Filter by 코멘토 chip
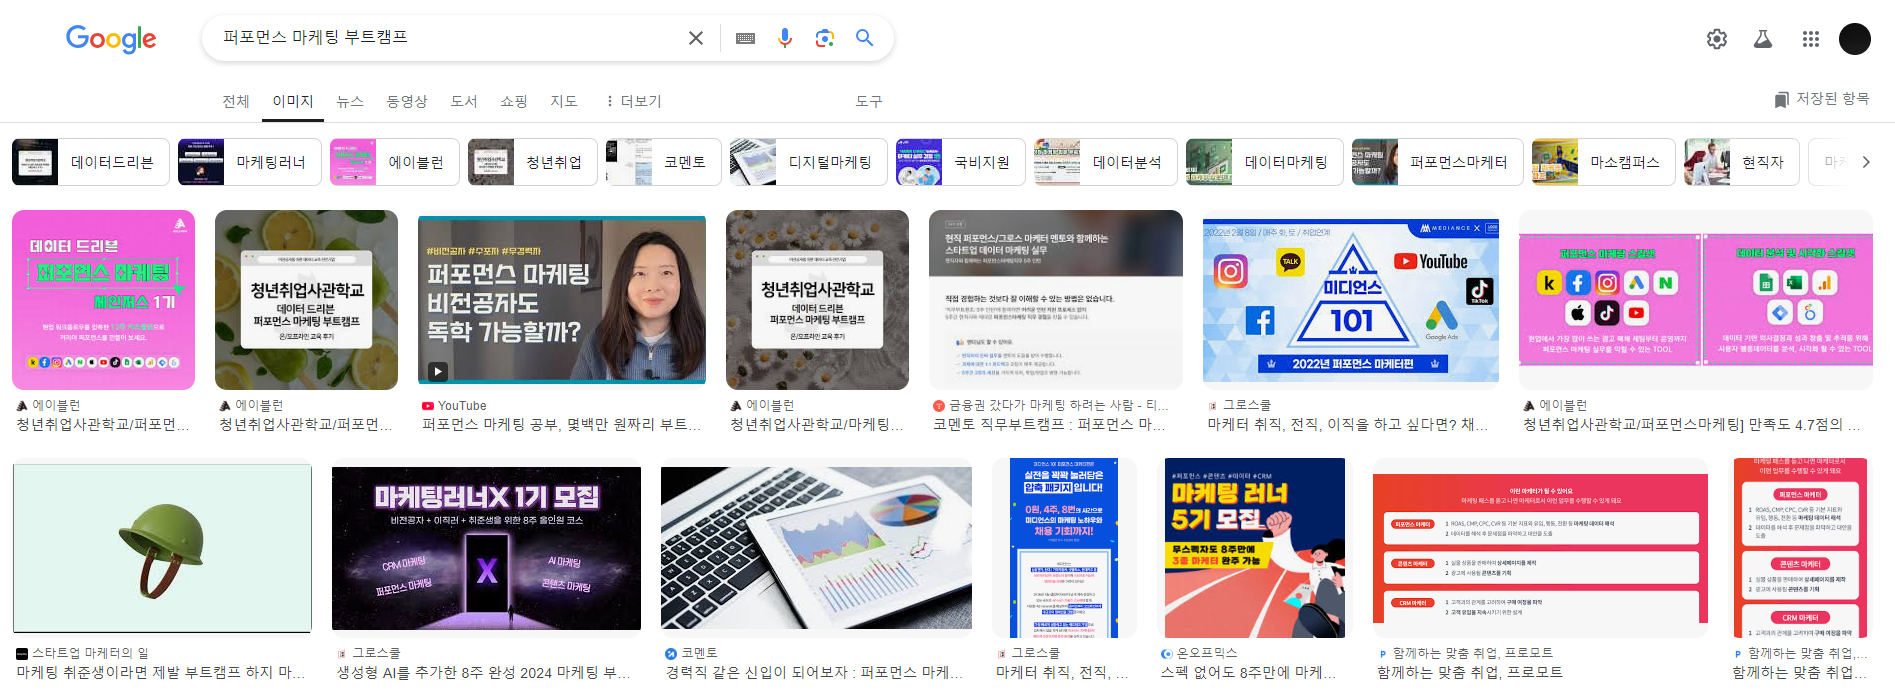This screenshot has height=690, width=1895. [x=664, y=162]
